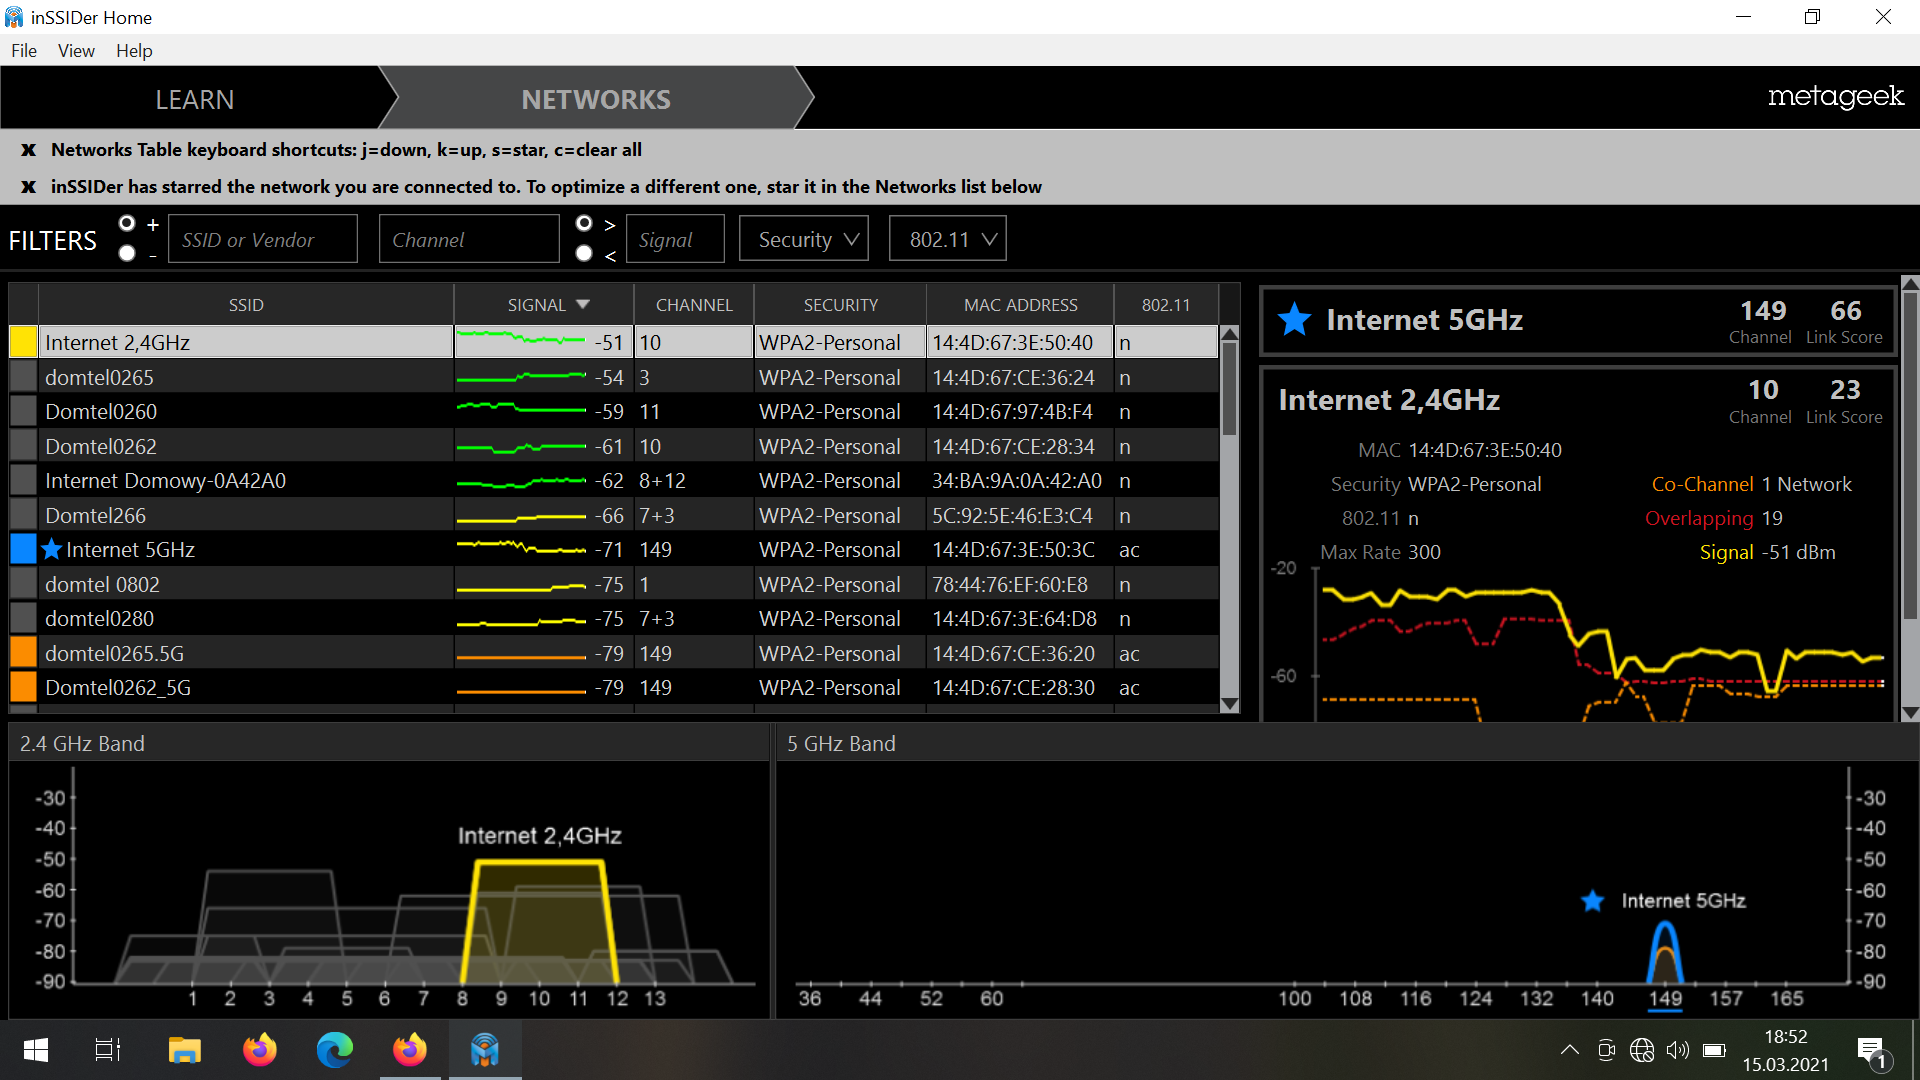This screenshot has width=1920, height=1080.
Task: Open Microsoft Edge from the taskbar
Action: pyautogui.click(x=334, y=1050)
